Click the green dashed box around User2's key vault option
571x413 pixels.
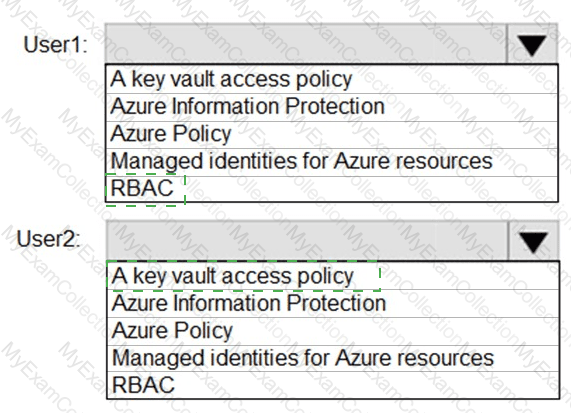(243, 276)
